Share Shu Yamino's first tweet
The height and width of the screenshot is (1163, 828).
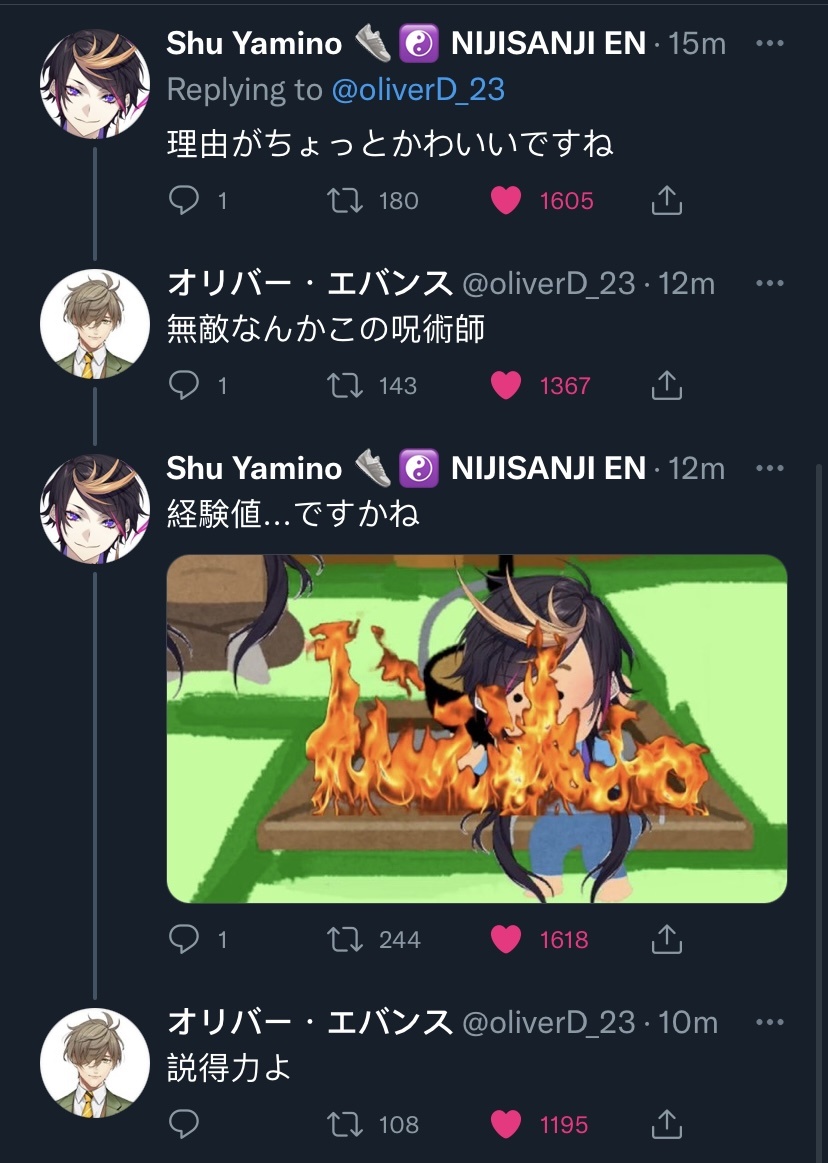pyautogui.click(x=666, y=200)
